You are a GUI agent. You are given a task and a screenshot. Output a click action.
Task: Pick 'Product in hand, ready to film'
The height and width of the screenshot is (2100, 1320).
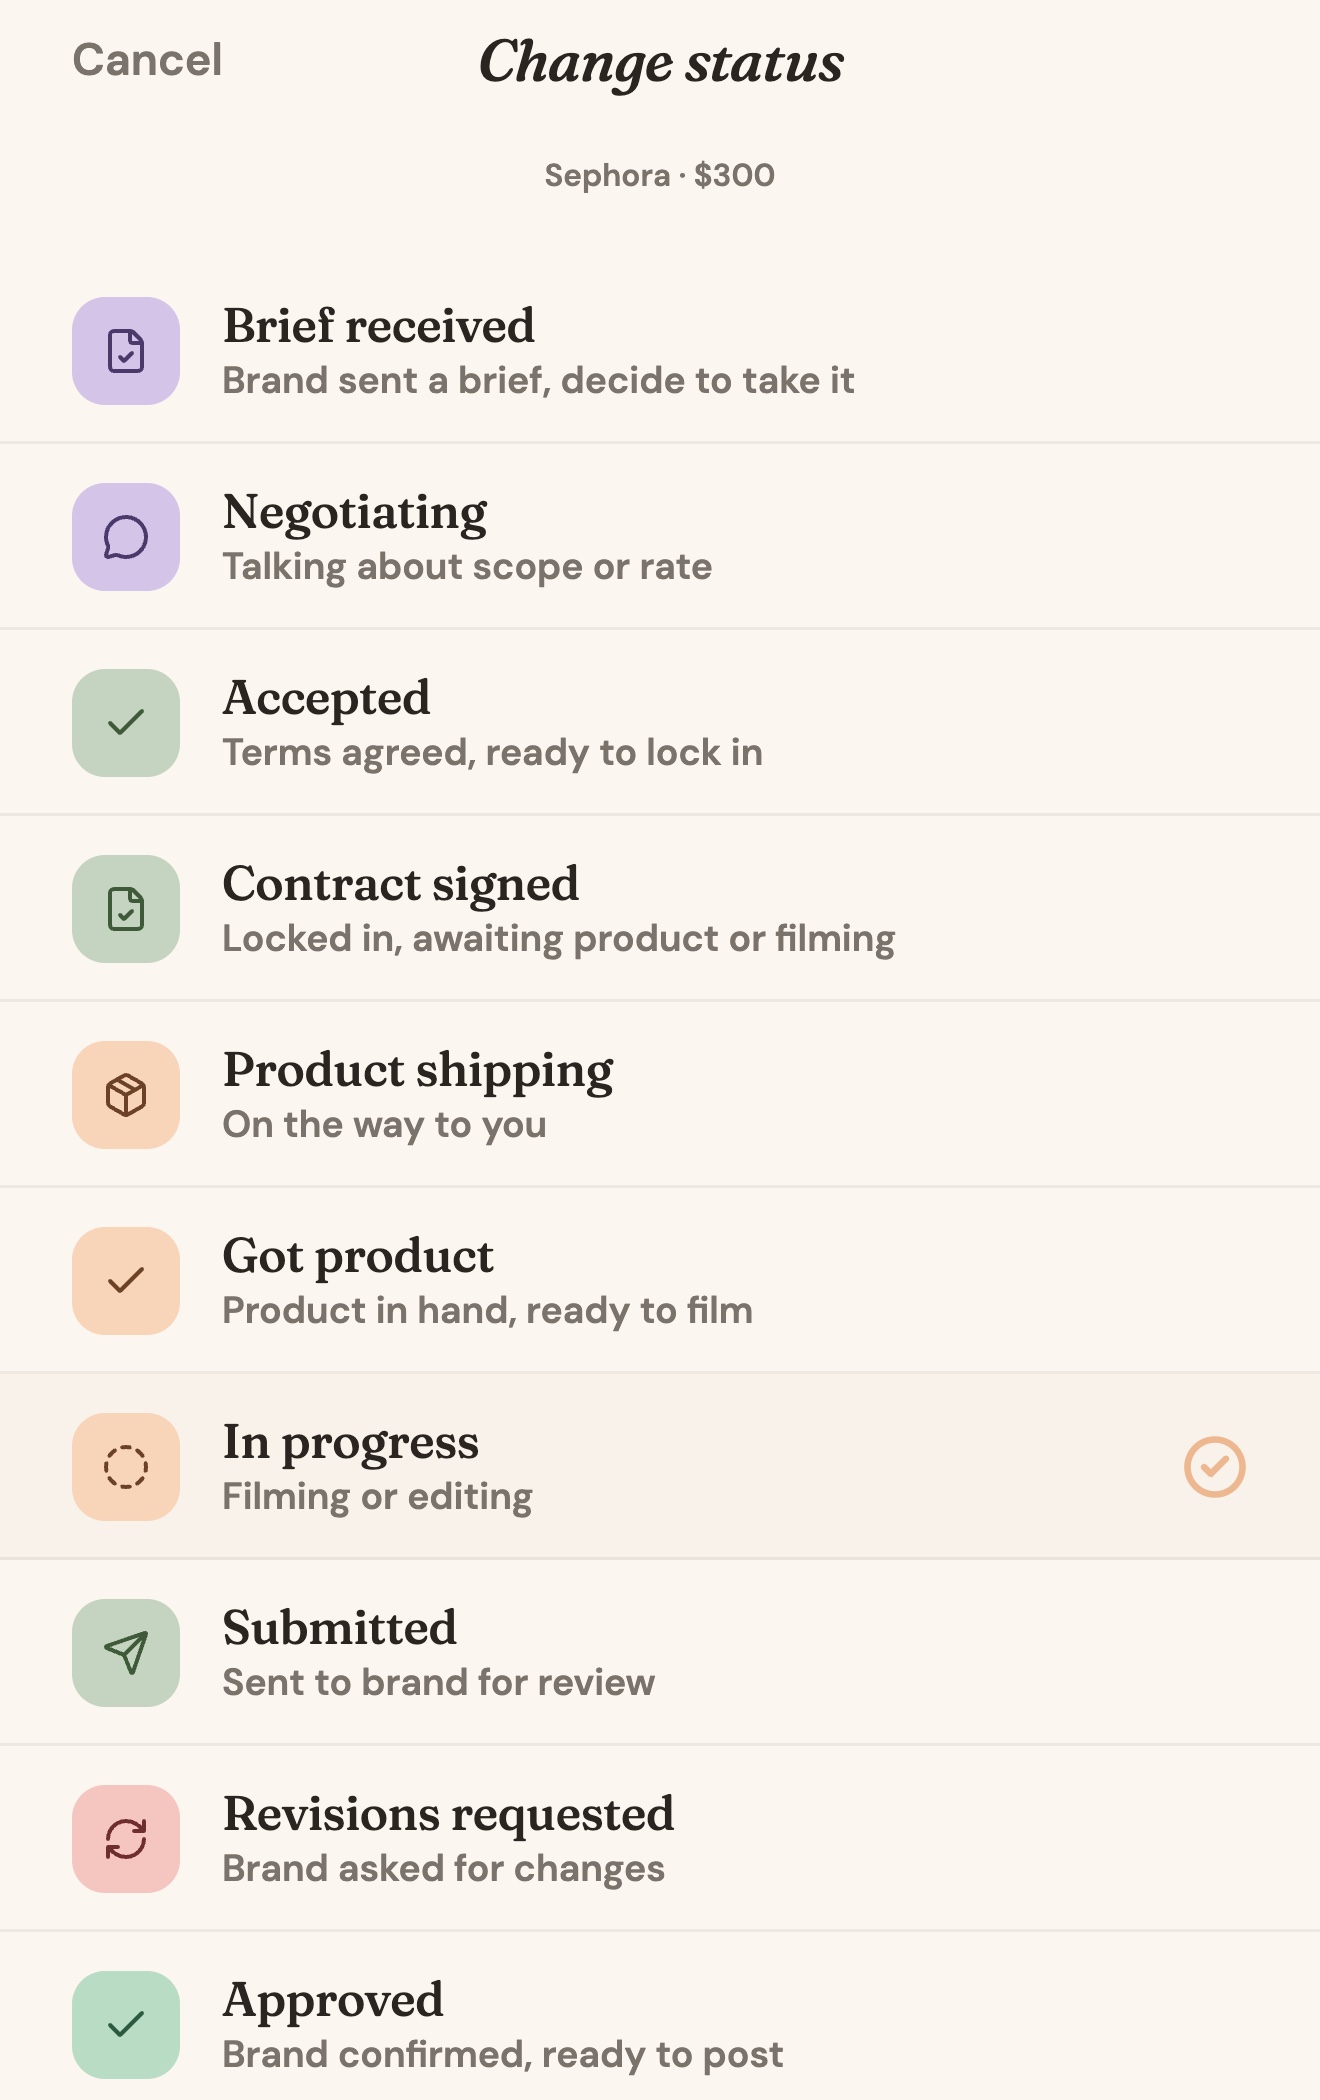pyautogui.click(x=488, y=1311)
